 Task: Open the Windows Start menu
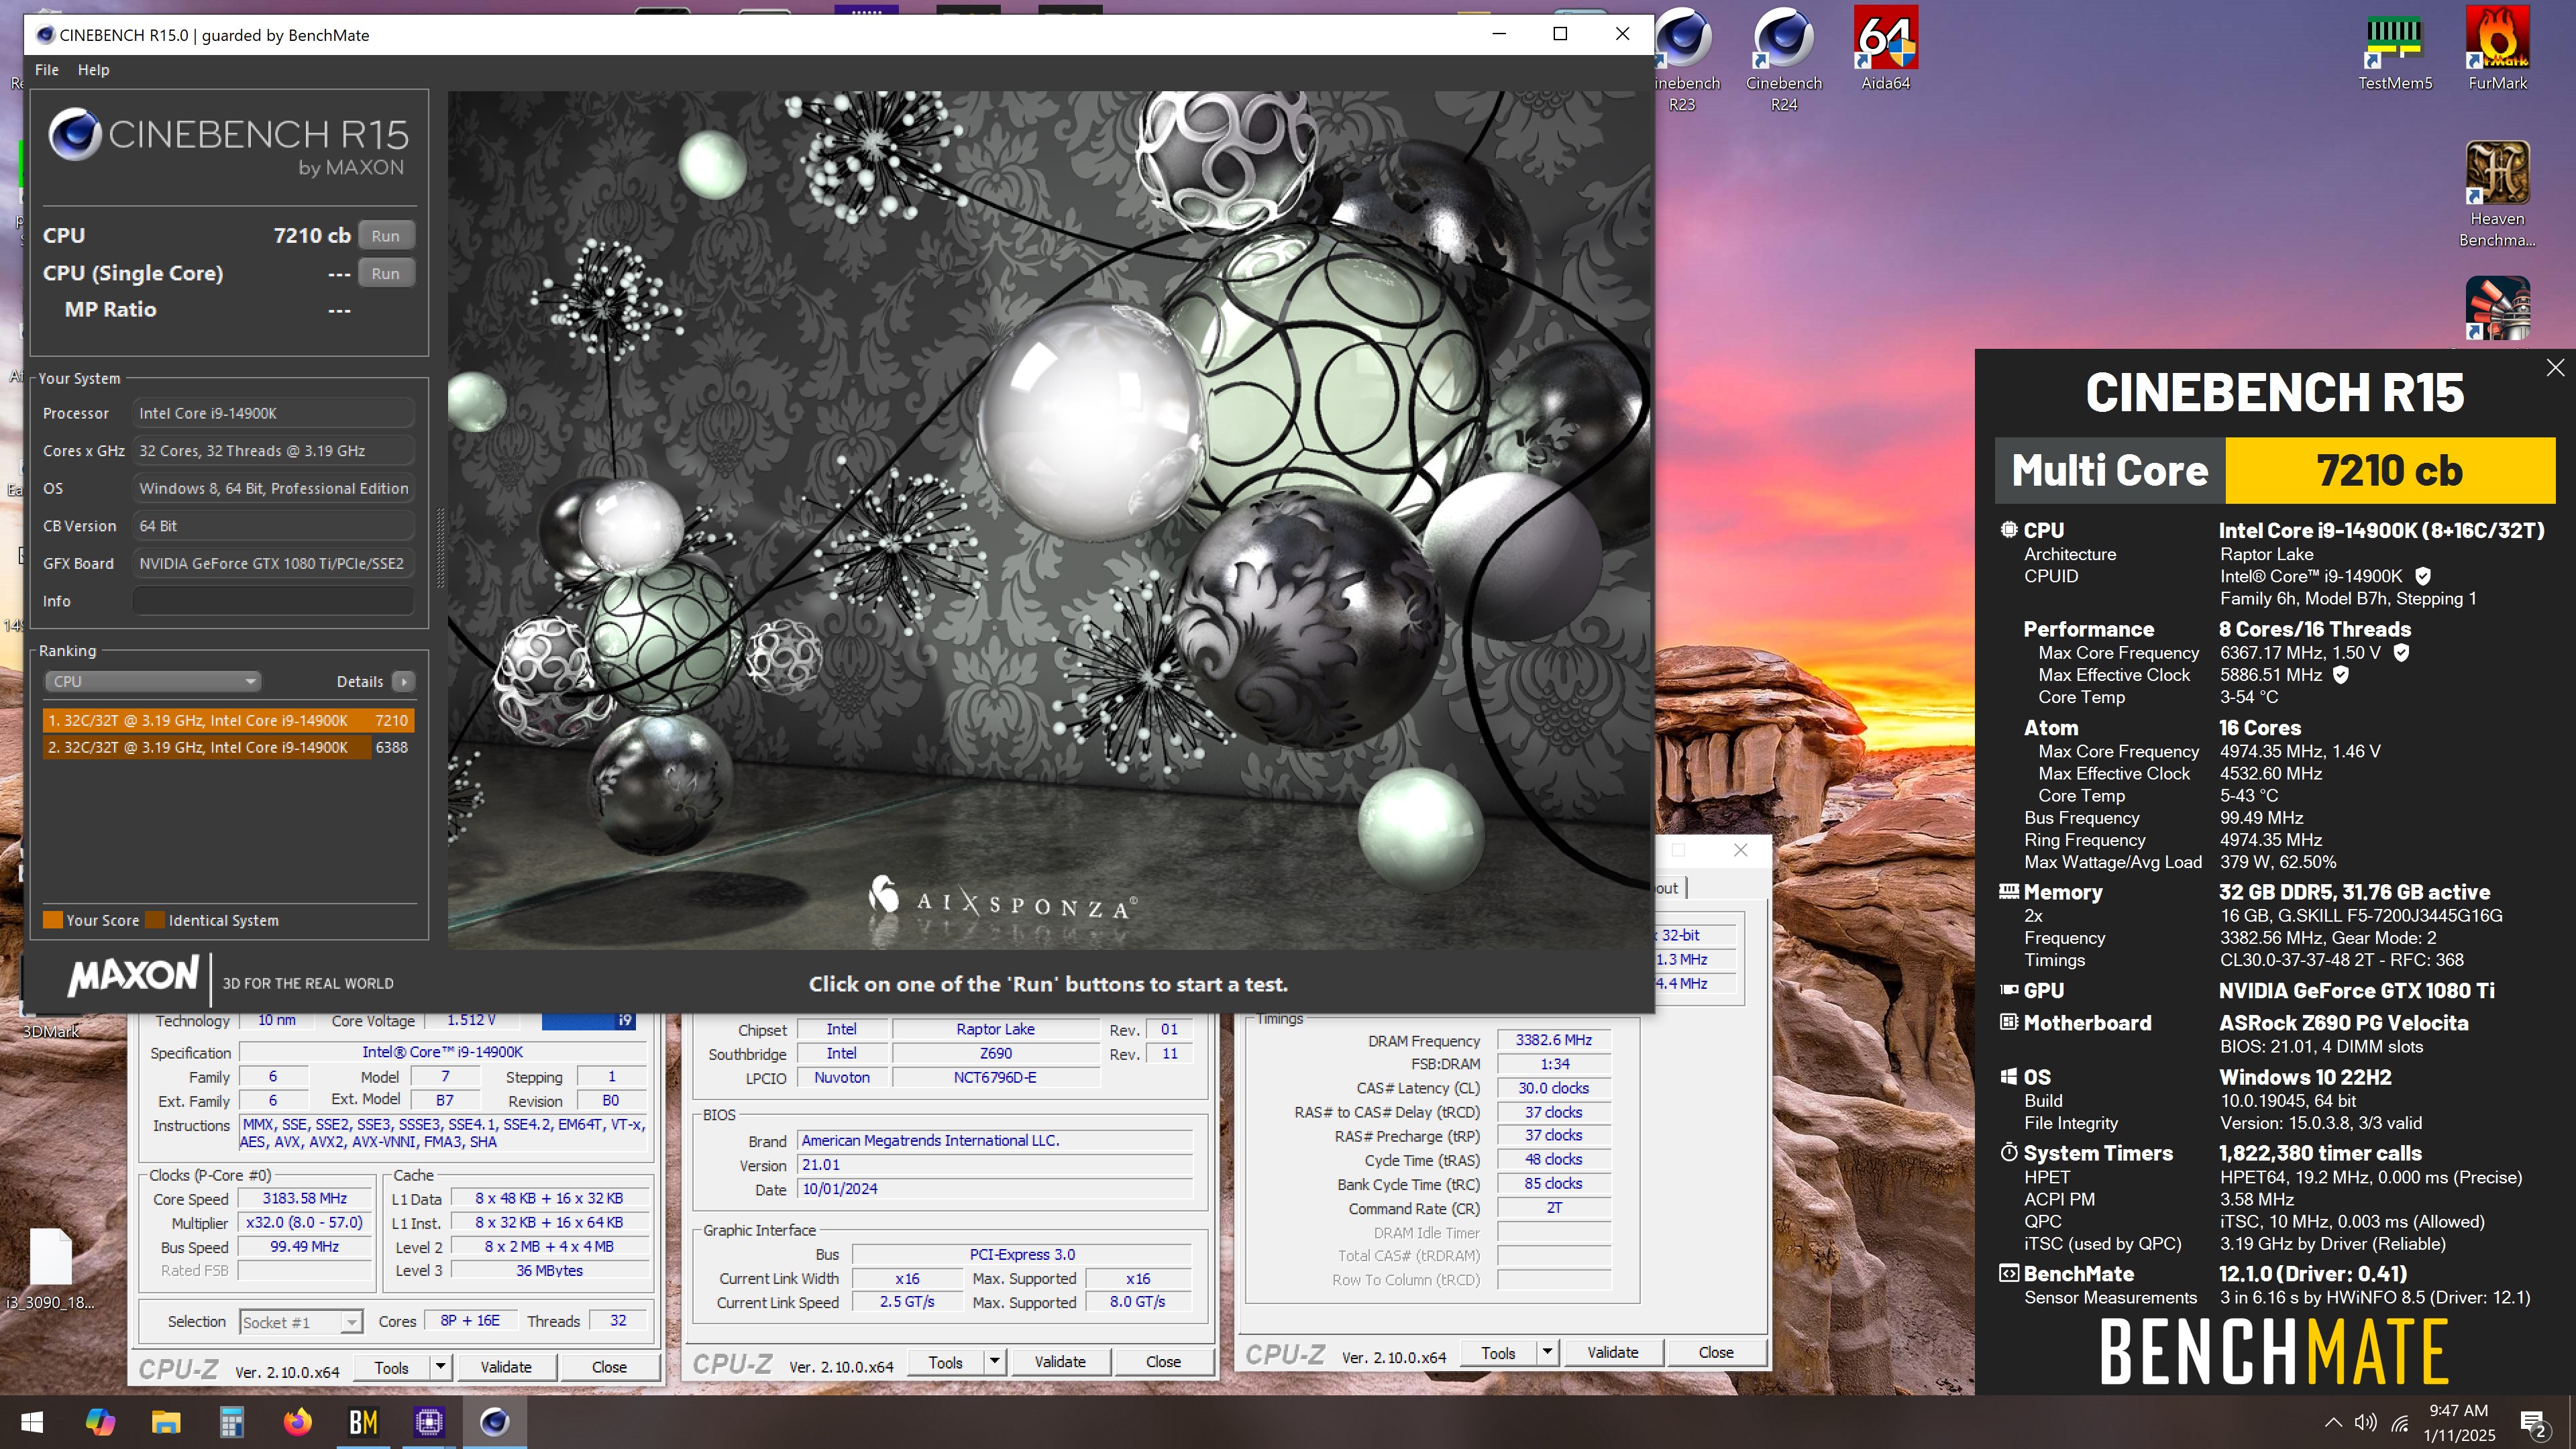coord(32,1422)
